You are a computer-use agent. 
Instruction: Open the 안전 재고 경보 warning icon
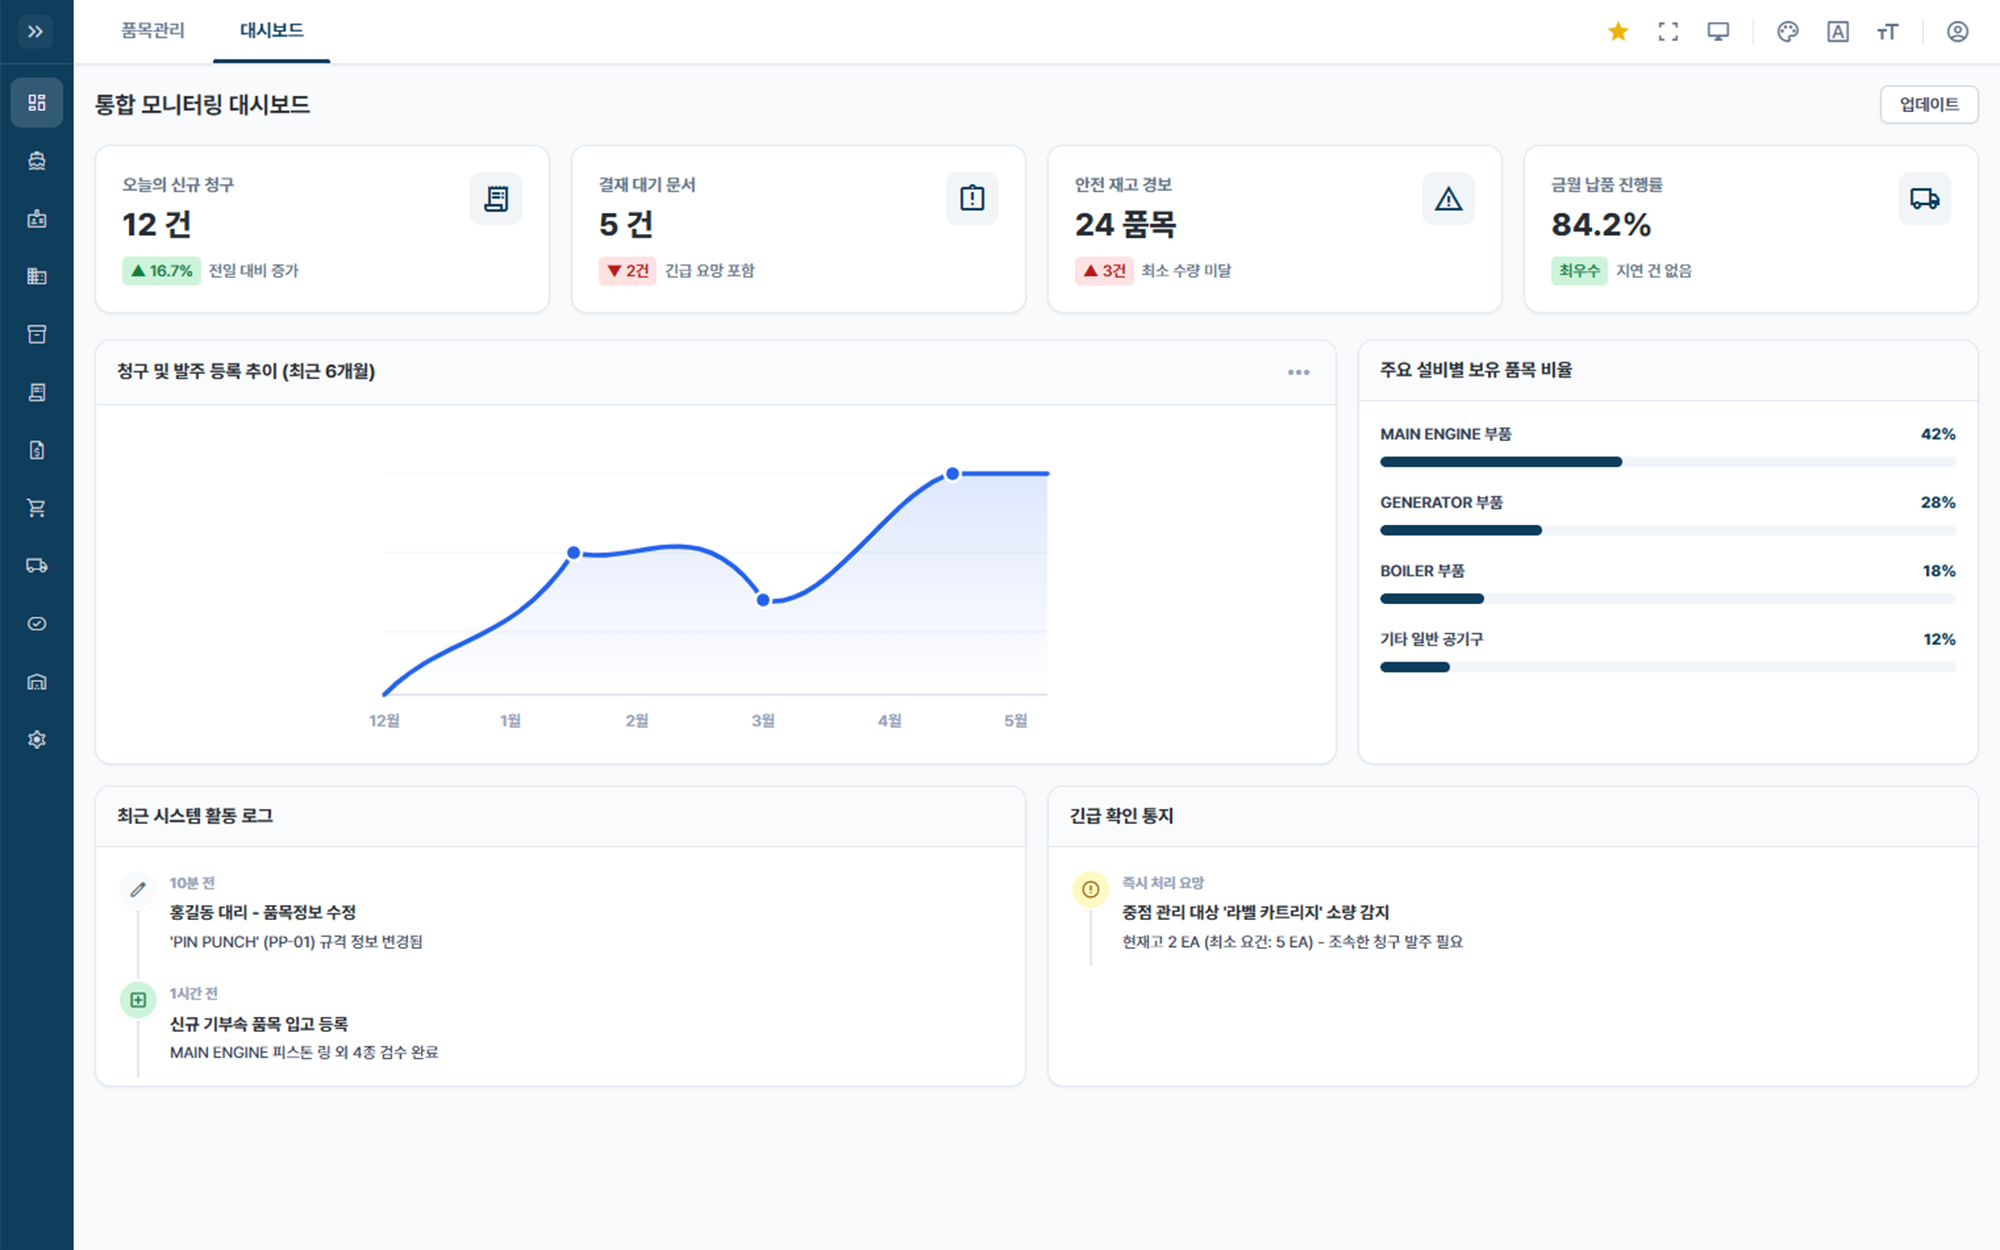(1448, 199)
